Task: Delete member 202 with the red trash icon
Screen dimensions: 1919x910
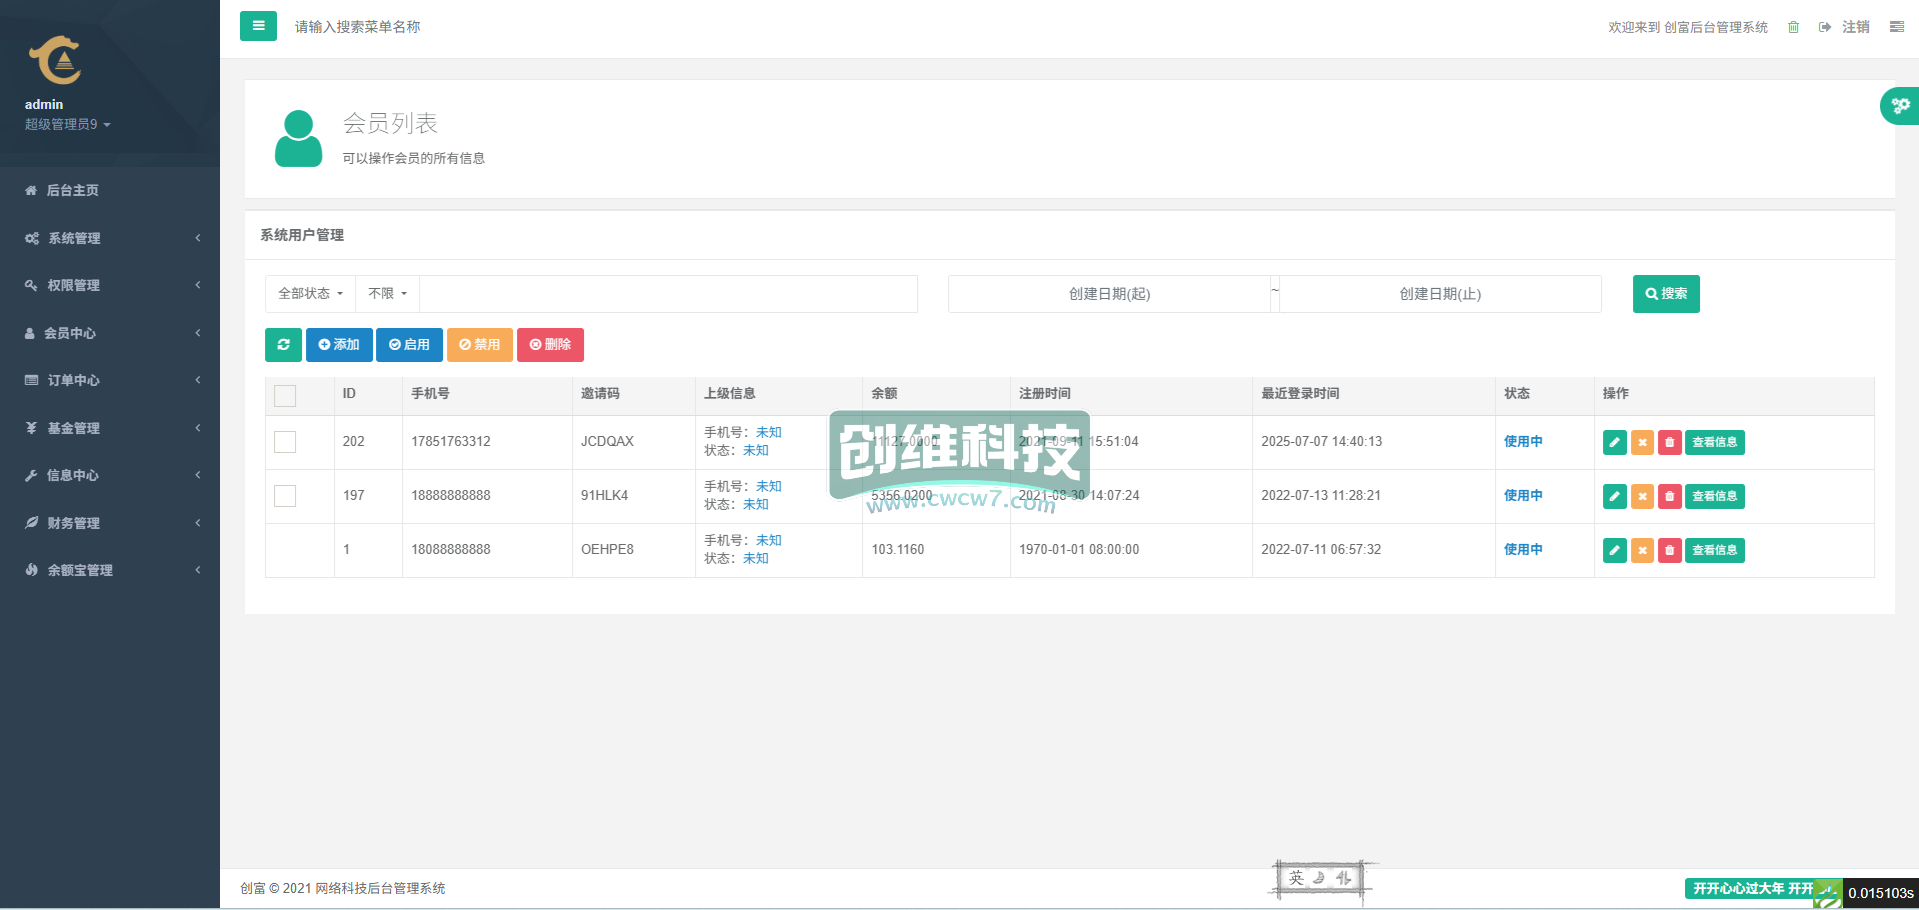Action: [1669, 442]
